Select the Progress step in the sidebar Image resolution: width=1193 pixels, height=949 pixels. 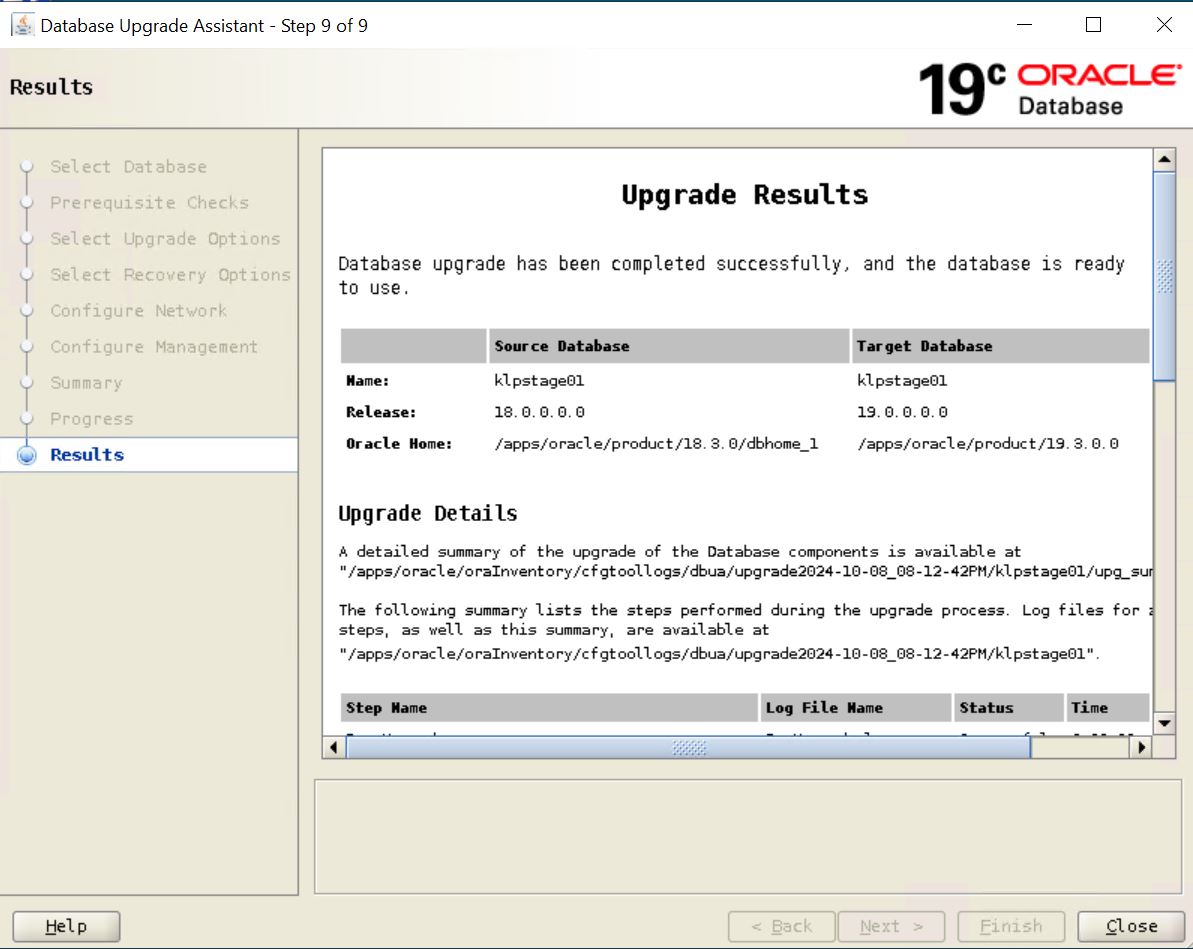(91, 419)
